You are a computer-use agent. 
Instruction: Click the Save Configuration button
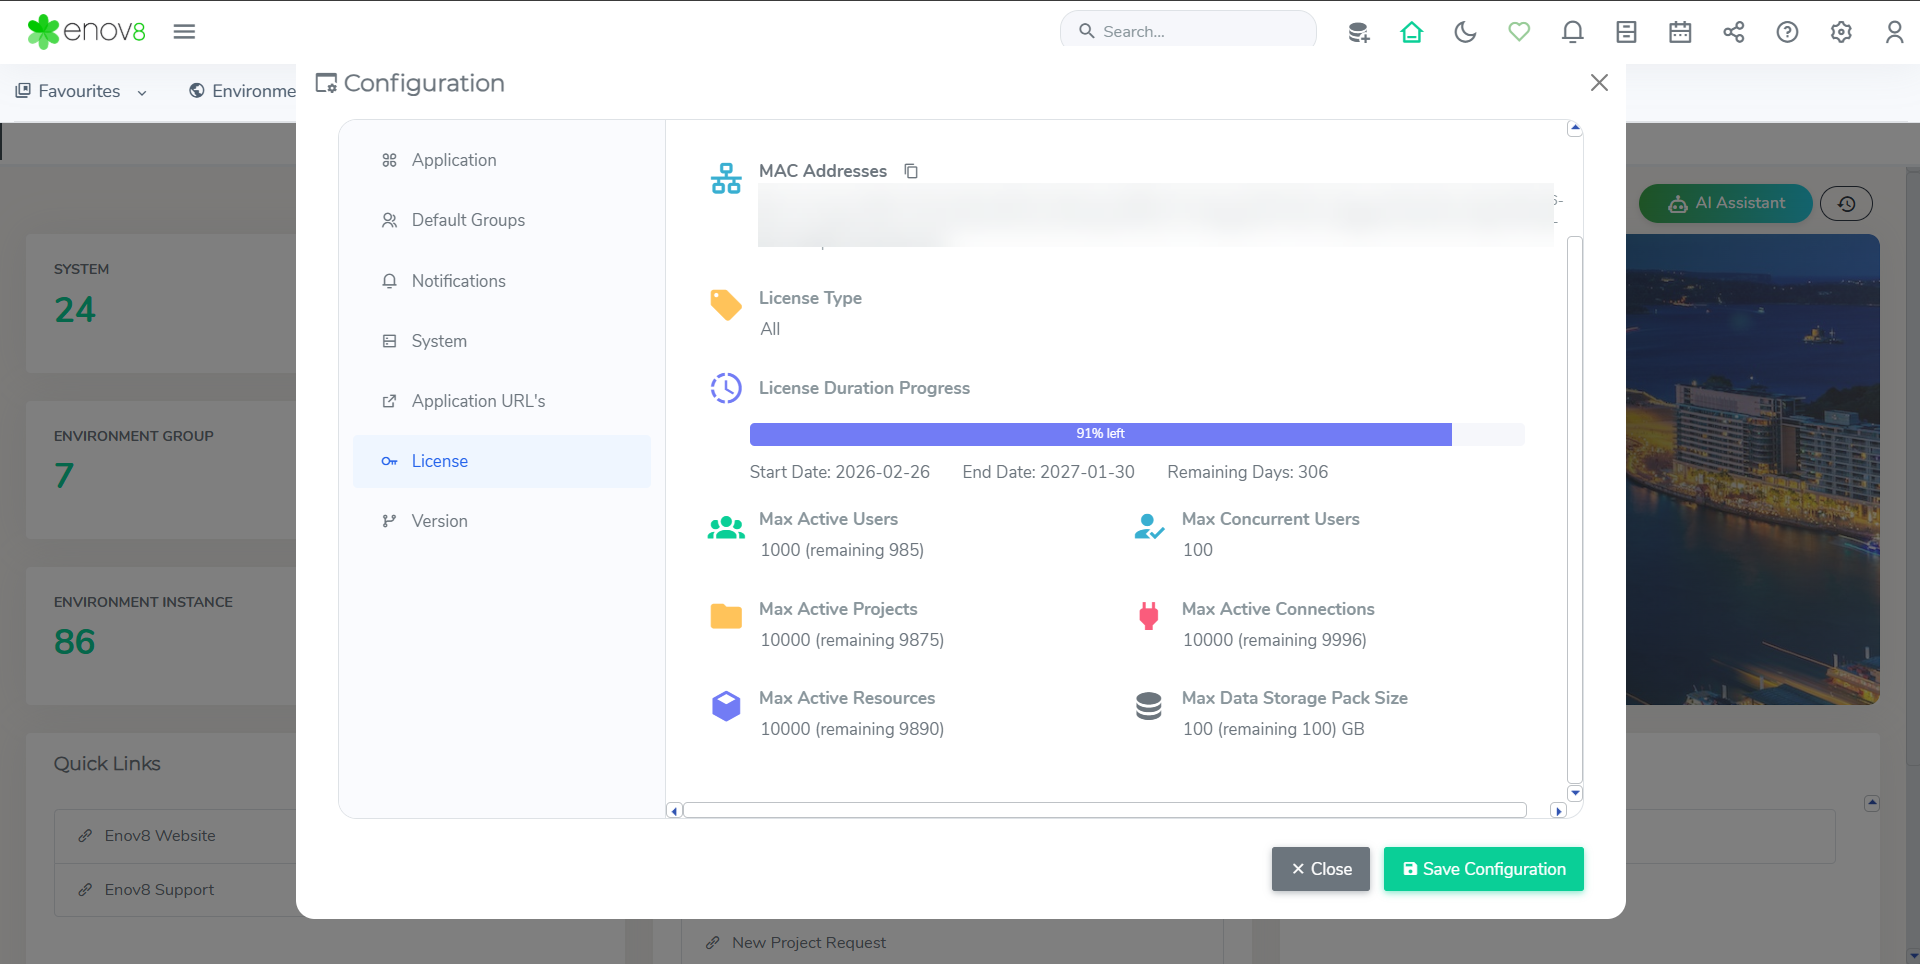pos(1483,869)
